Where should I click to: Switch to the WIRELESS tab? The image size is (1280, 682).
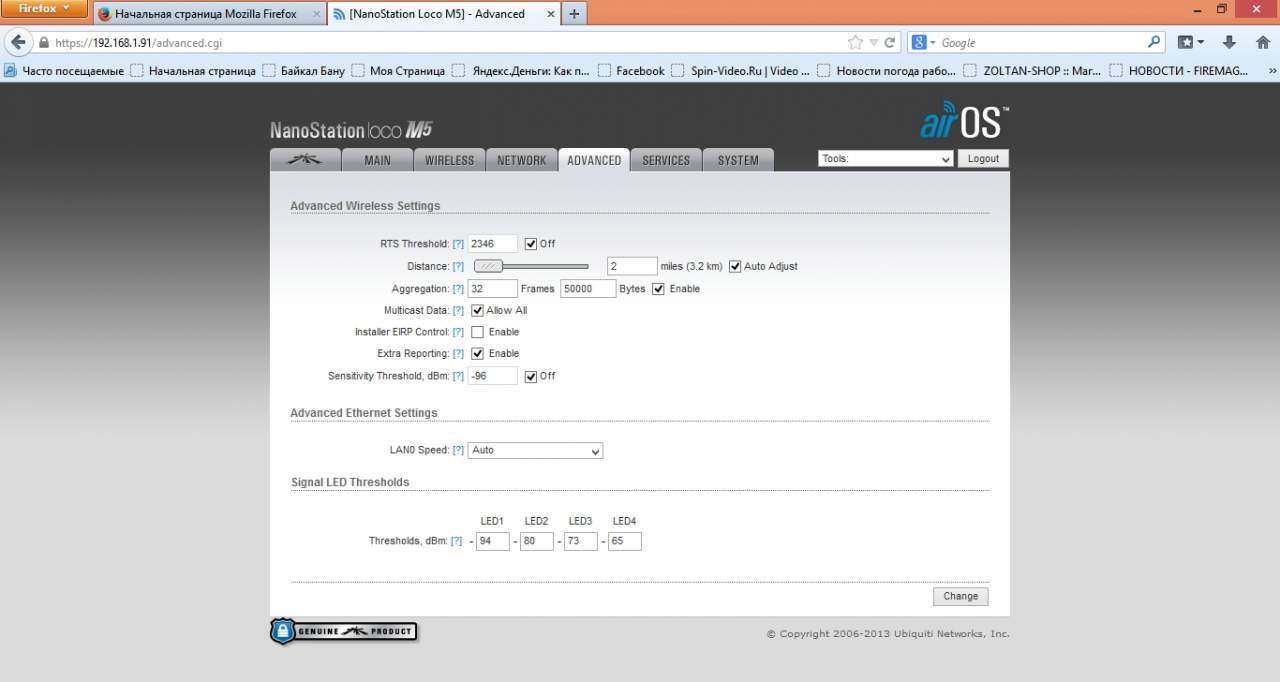(x=450, y=160)
